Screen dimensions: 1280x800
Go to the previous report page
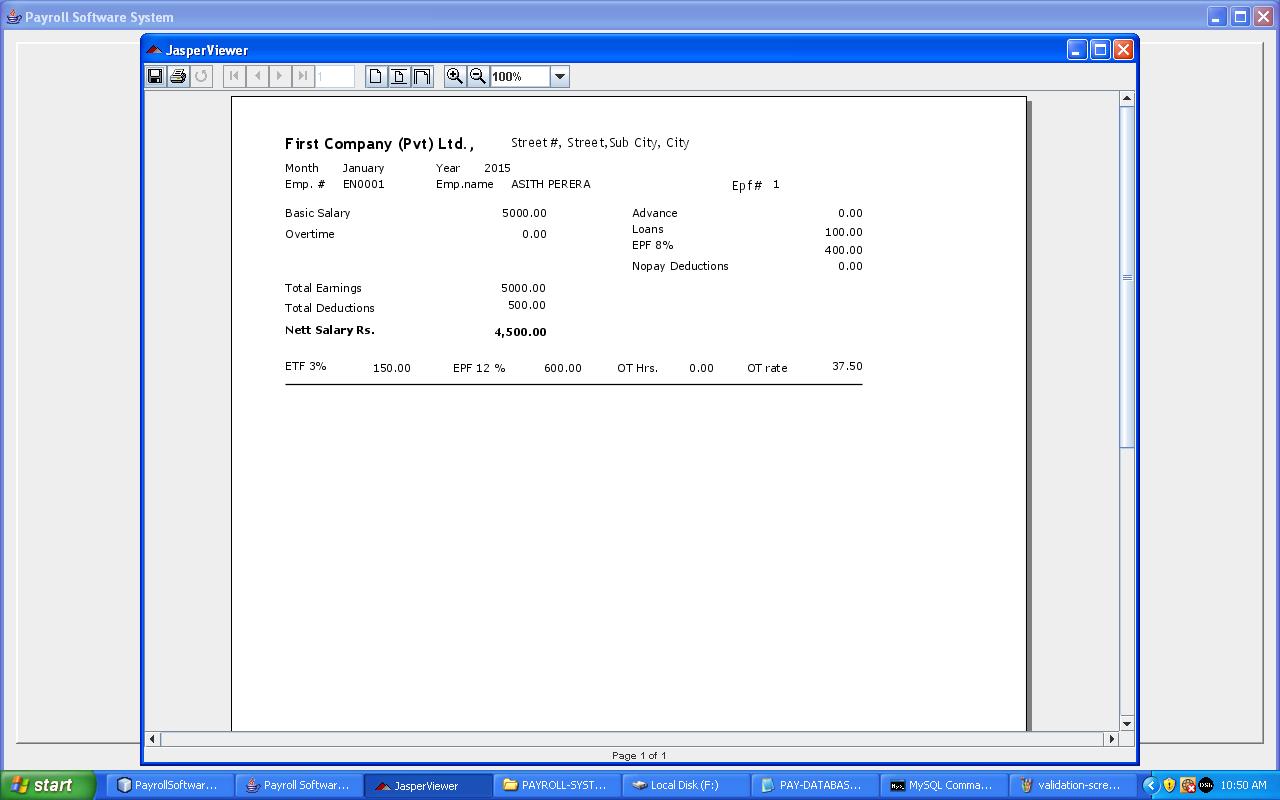(256, 76)
